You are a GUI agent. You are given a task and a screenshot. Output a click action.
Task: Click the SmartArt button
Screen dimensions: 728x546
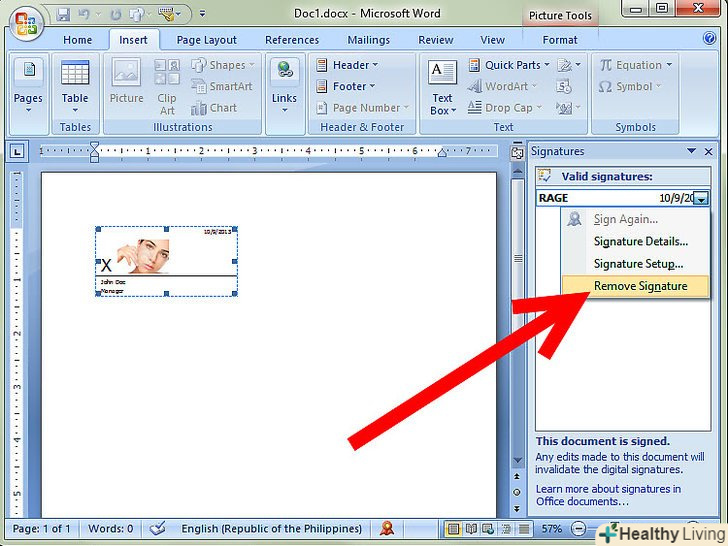click(x=222, y=86)
